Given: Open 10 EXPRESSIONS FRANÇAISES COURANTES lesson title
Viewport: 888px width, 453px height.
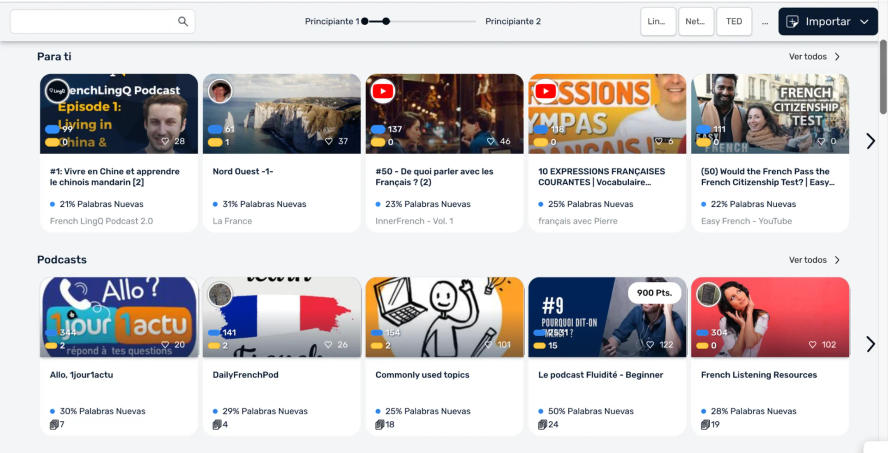Looking at the screenshot, I should point(601,177).
